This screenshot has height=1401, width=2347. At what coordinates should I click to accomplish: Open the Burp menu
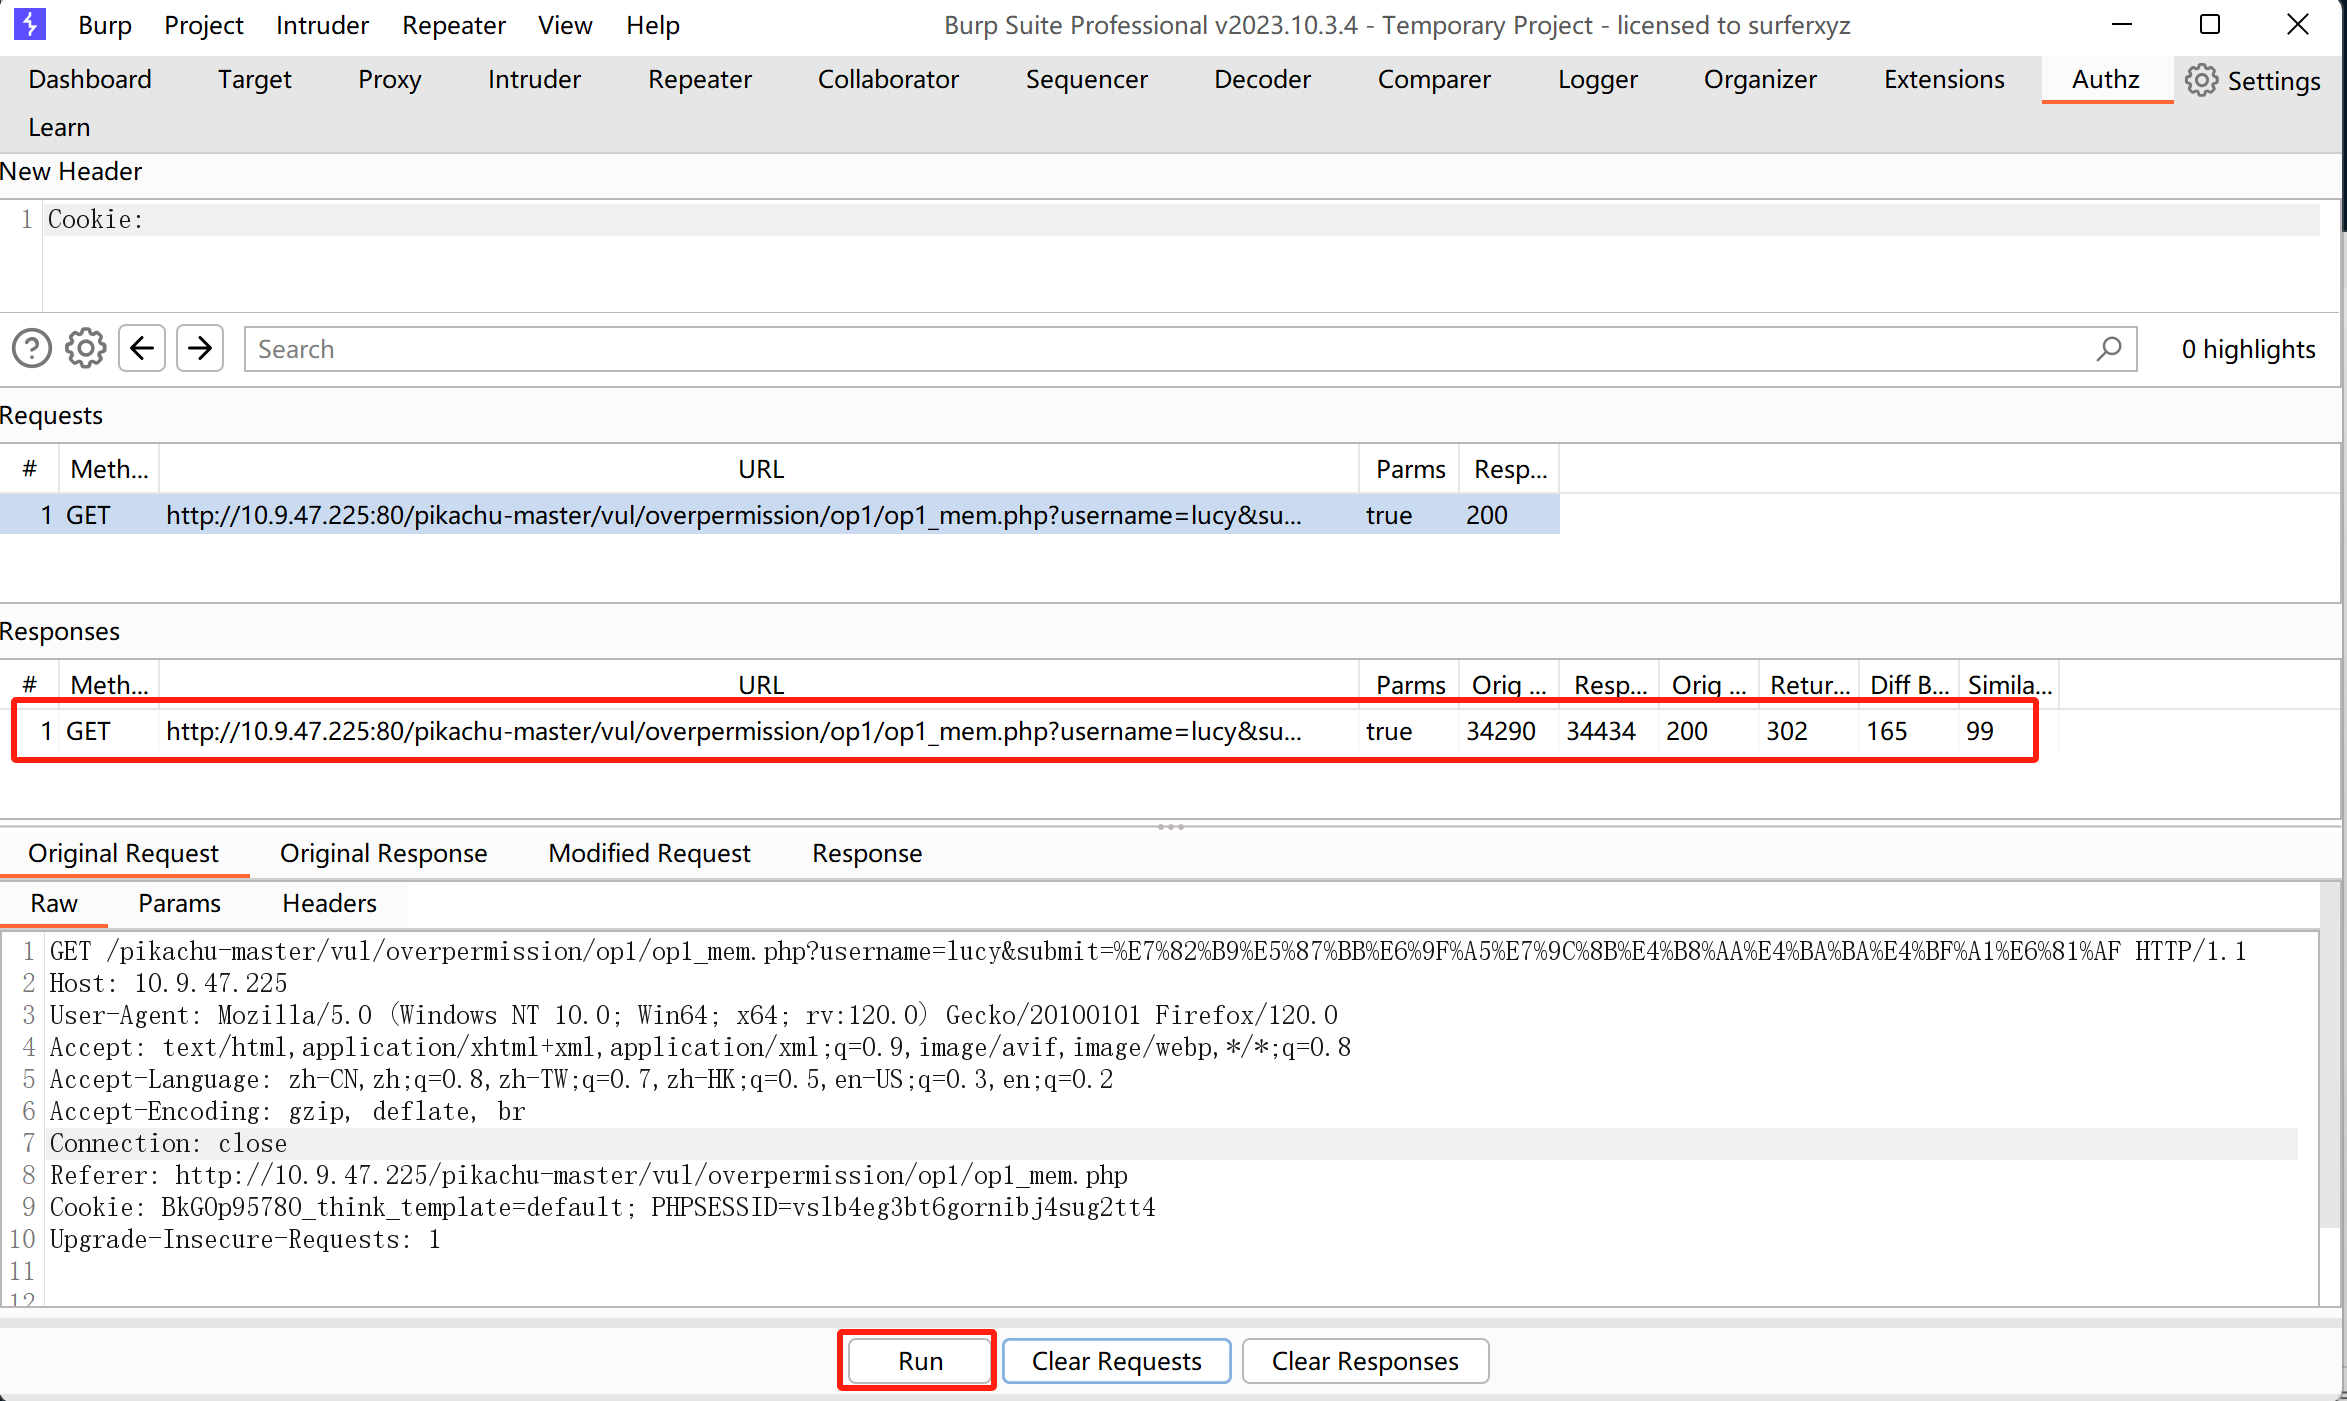tap(105, 25)
